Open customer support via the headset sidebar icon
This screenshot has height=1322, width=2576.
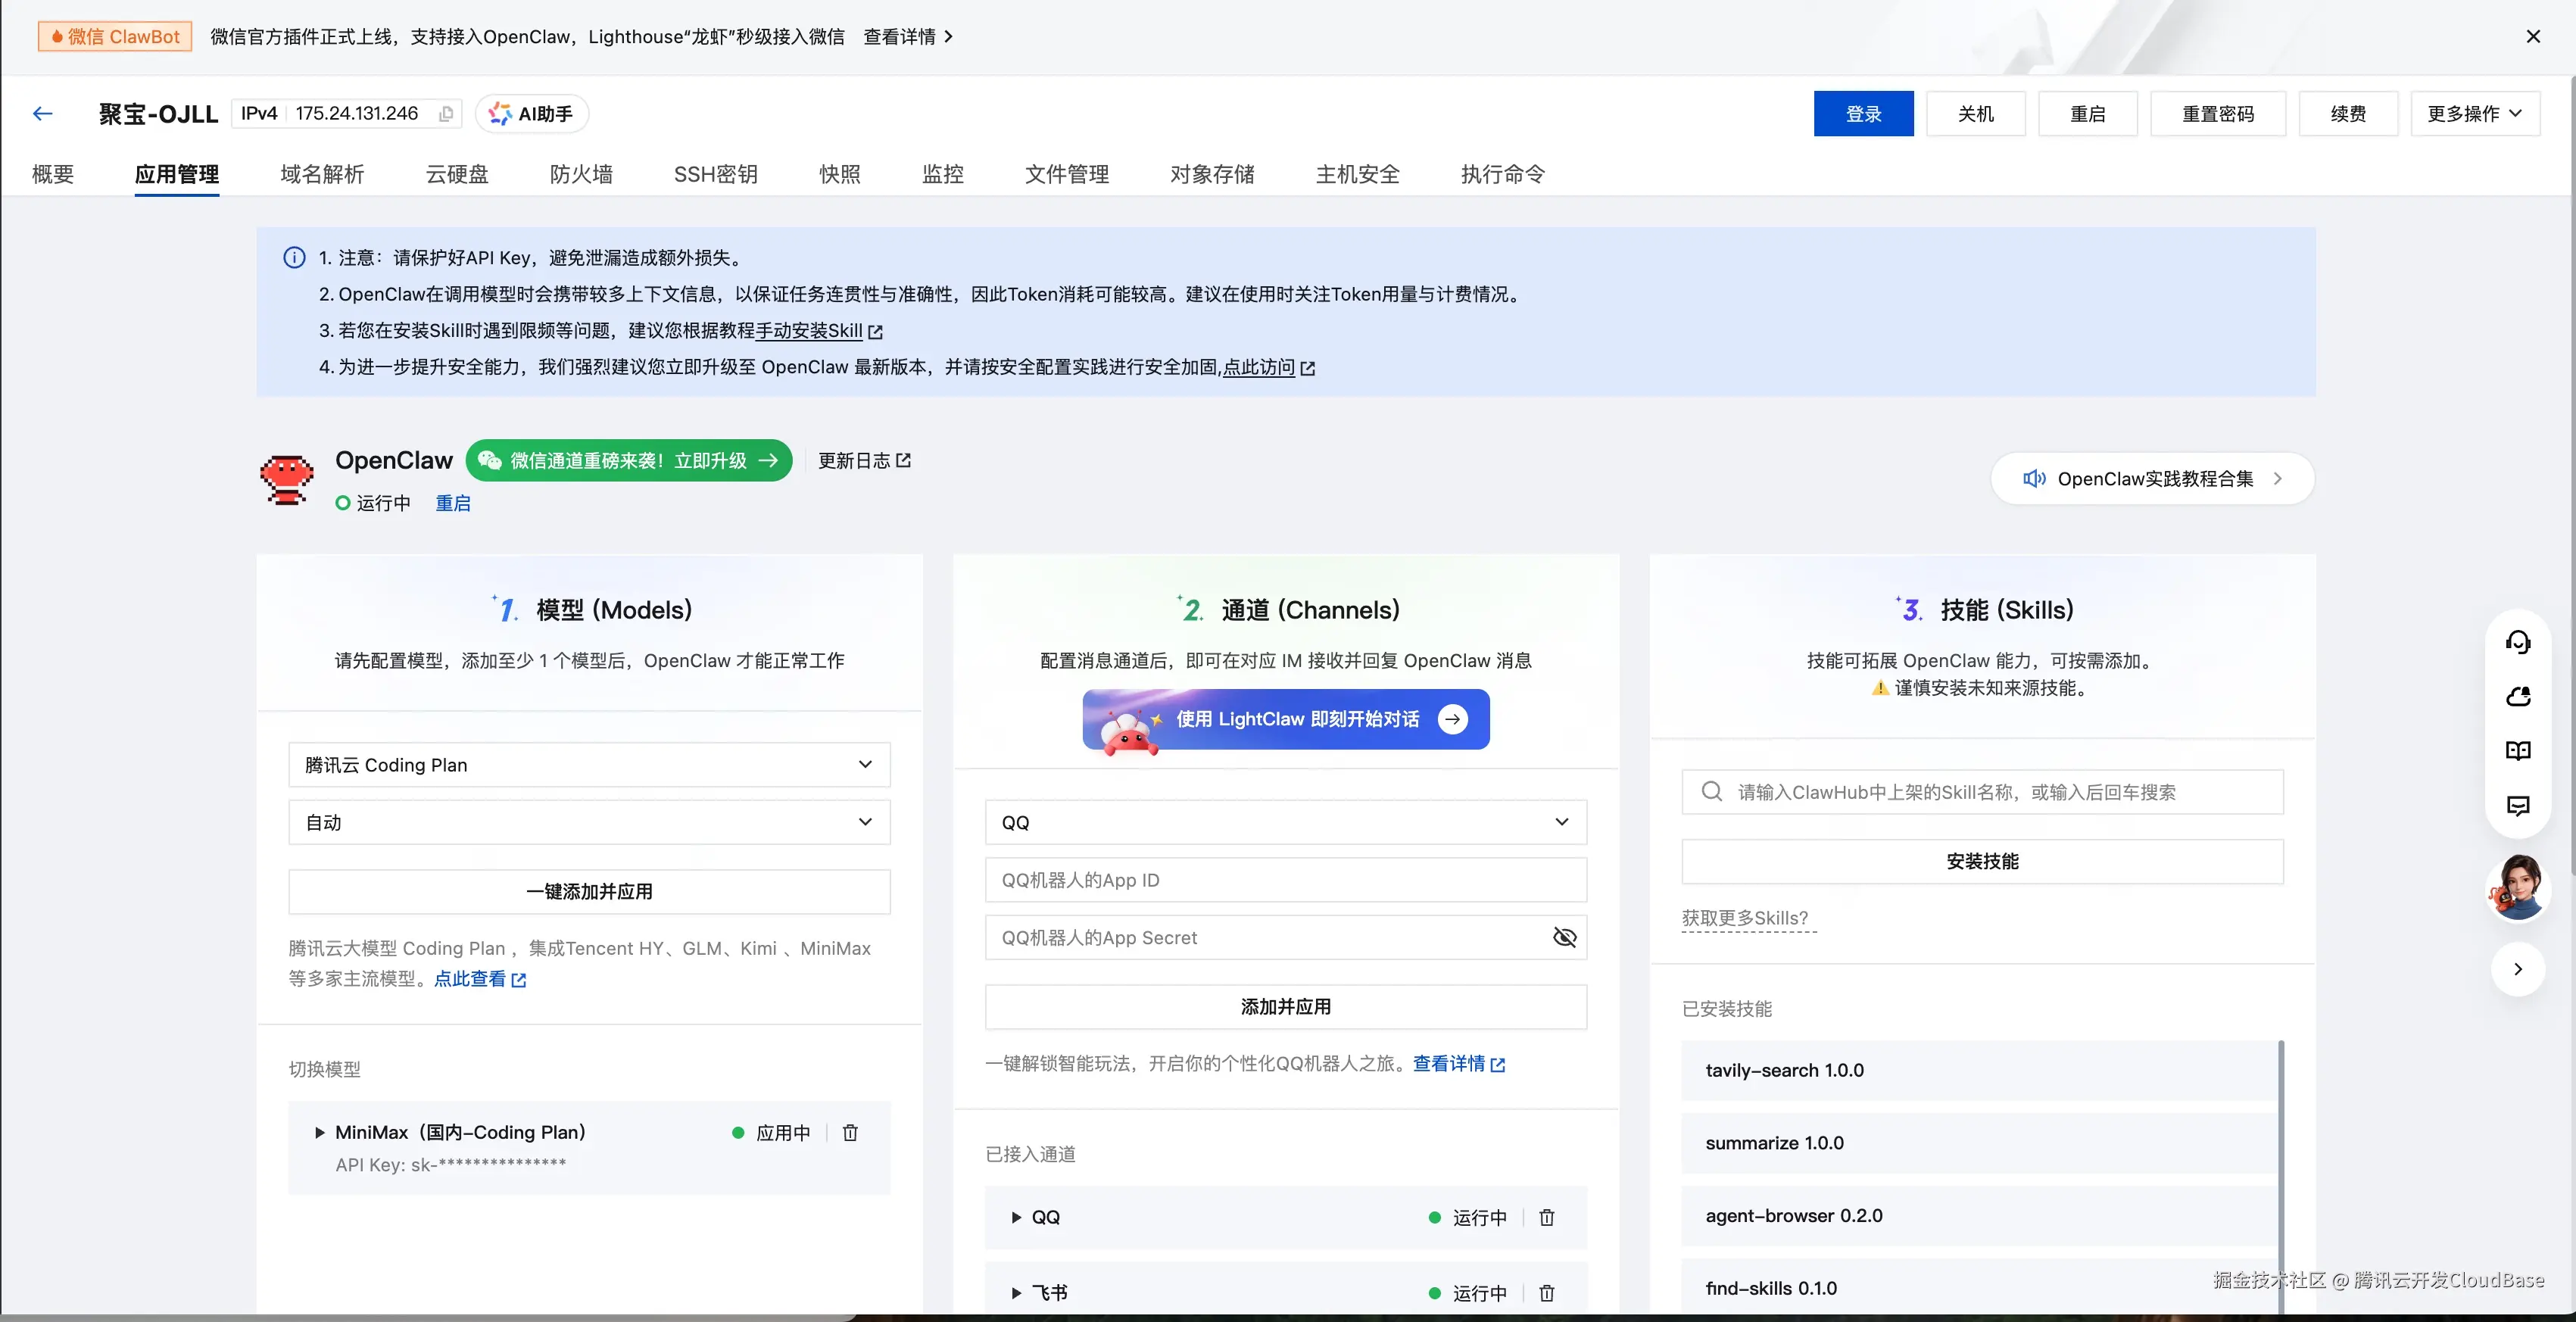pyautogui.click(x=2519, y=641)
